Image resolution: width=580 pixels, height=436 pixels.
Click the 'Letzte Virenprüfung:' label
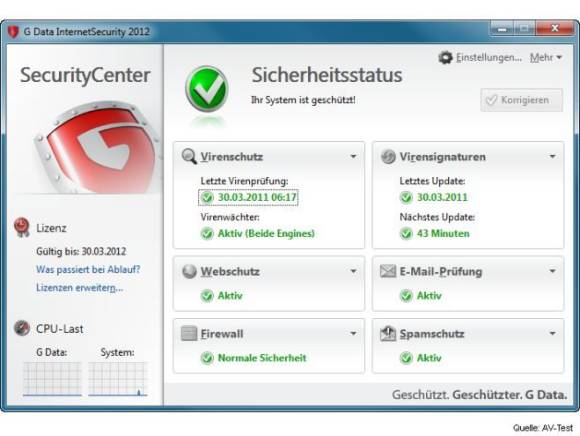coord(245,181)
